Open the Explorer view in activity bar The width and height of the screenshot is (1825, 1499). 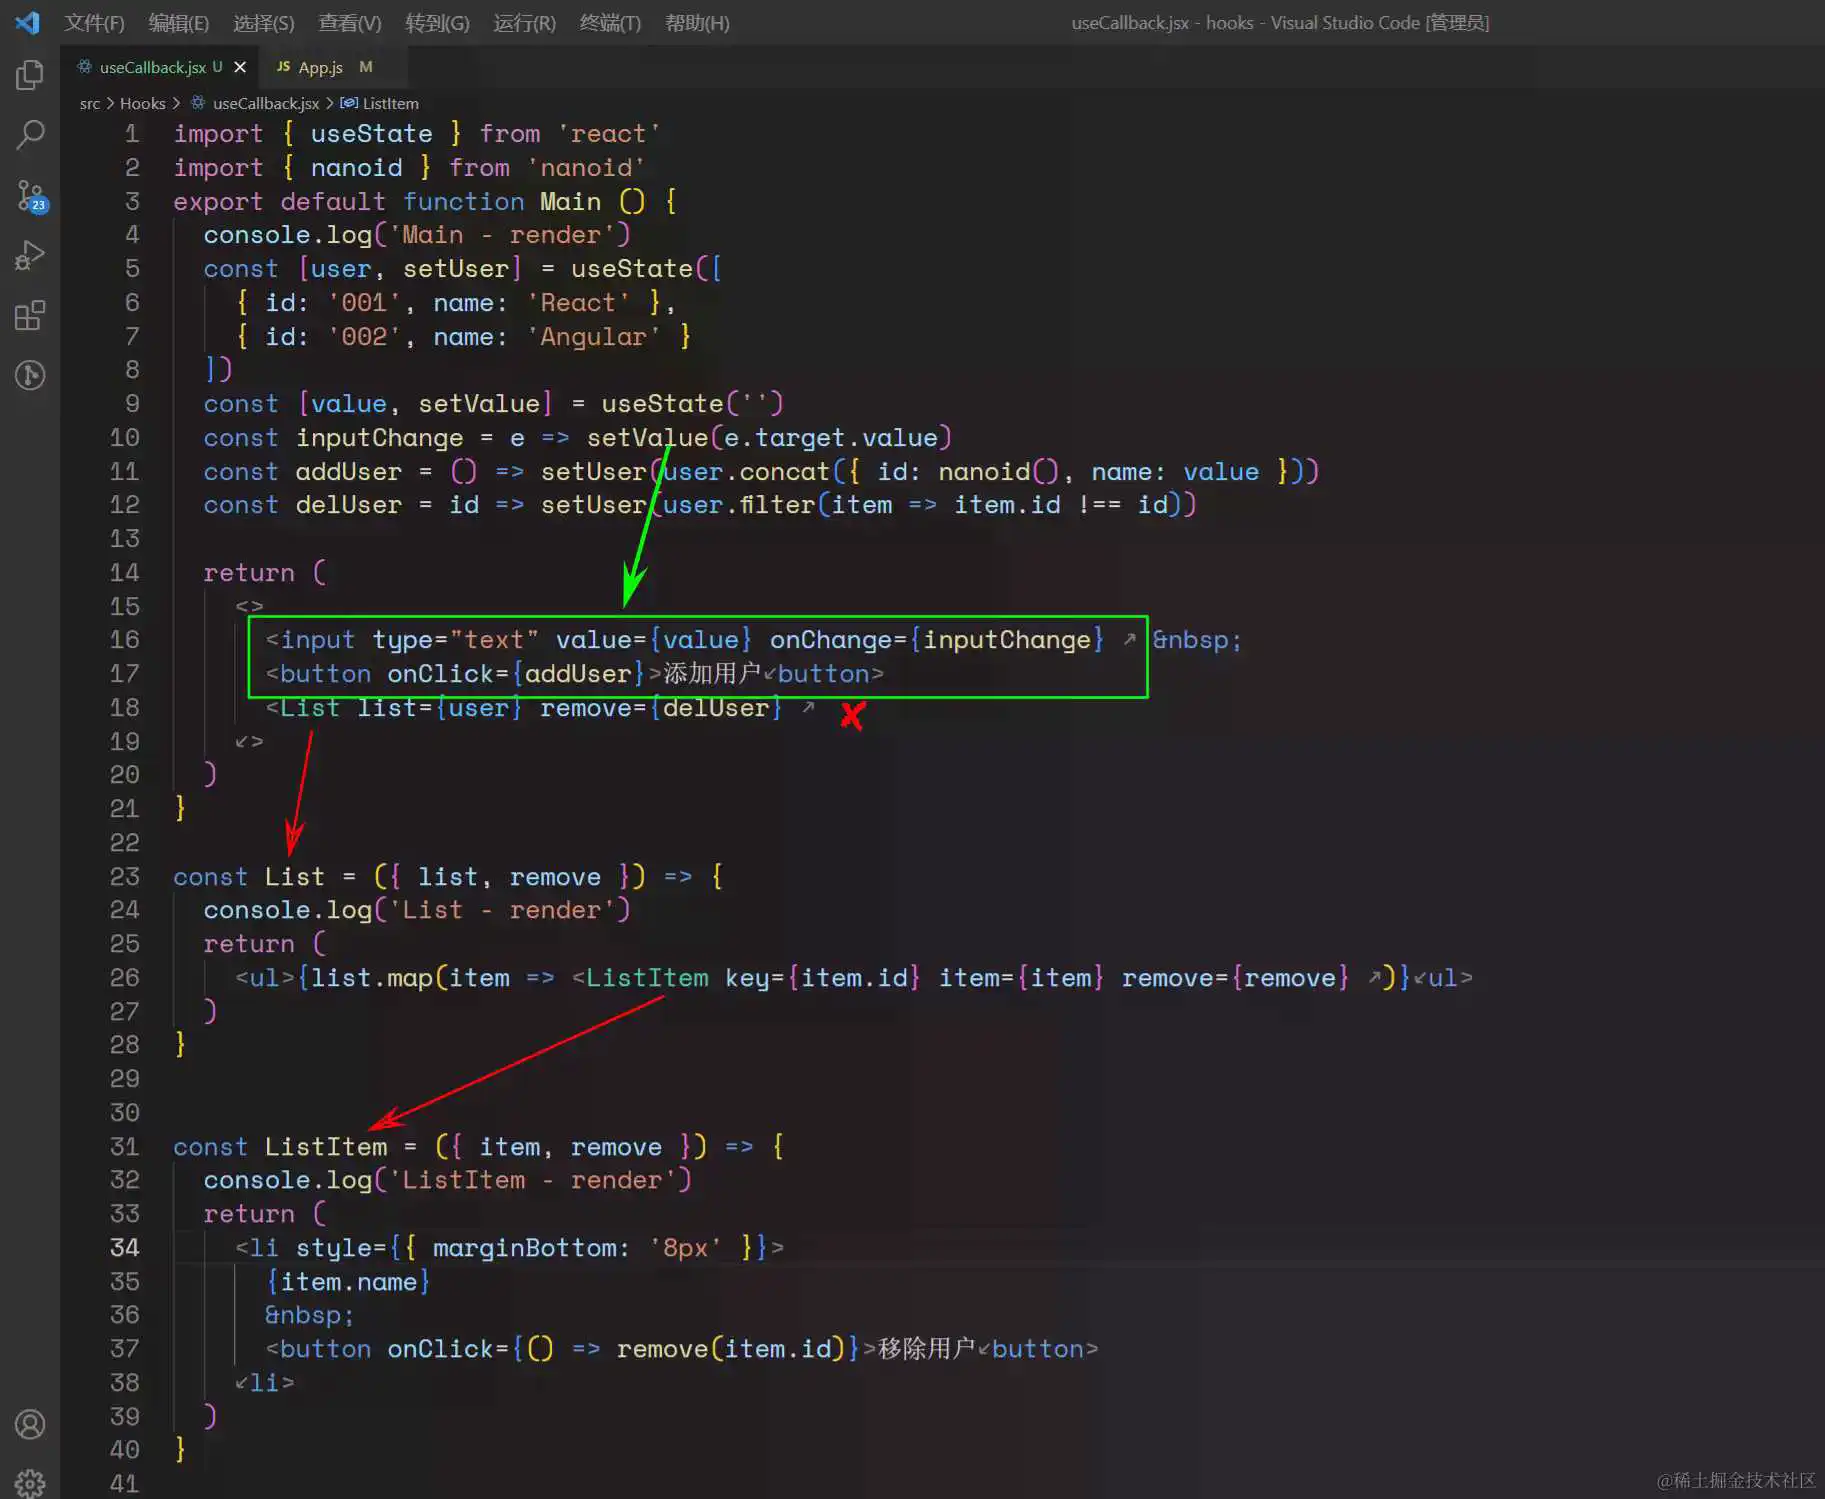pyautogui.click(x=30, y=75)
